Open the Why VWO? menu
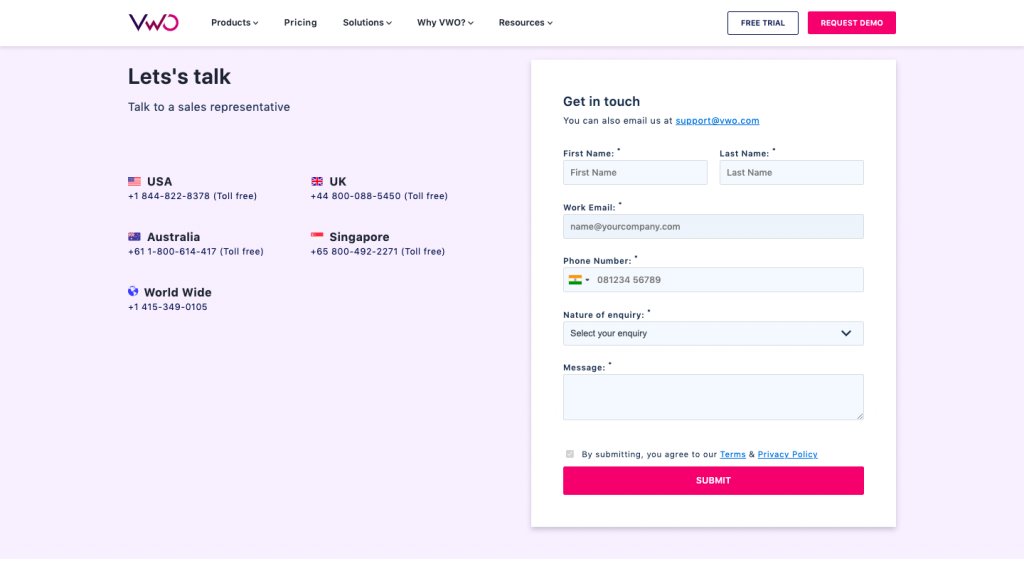This screenshot has height=561, width=1024. click(x=445, y=23)
